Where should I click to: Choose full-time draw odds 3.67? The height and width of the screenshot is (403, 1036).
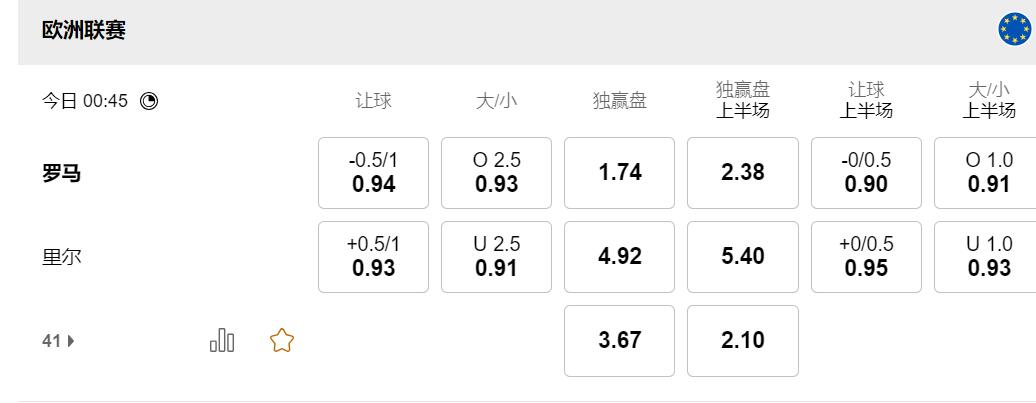click(619, 341)
